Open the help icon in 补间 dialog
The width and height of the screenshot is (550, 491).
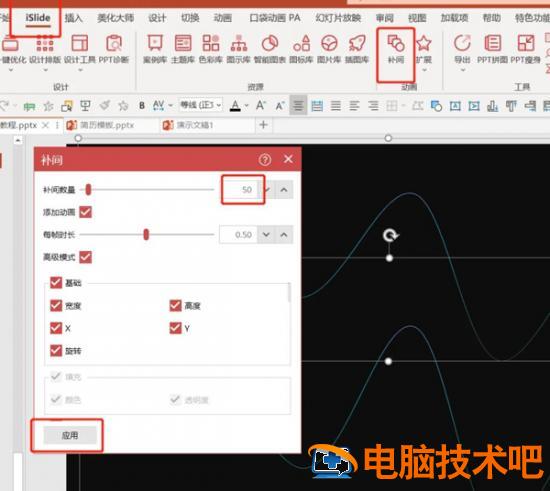(265, 160)
